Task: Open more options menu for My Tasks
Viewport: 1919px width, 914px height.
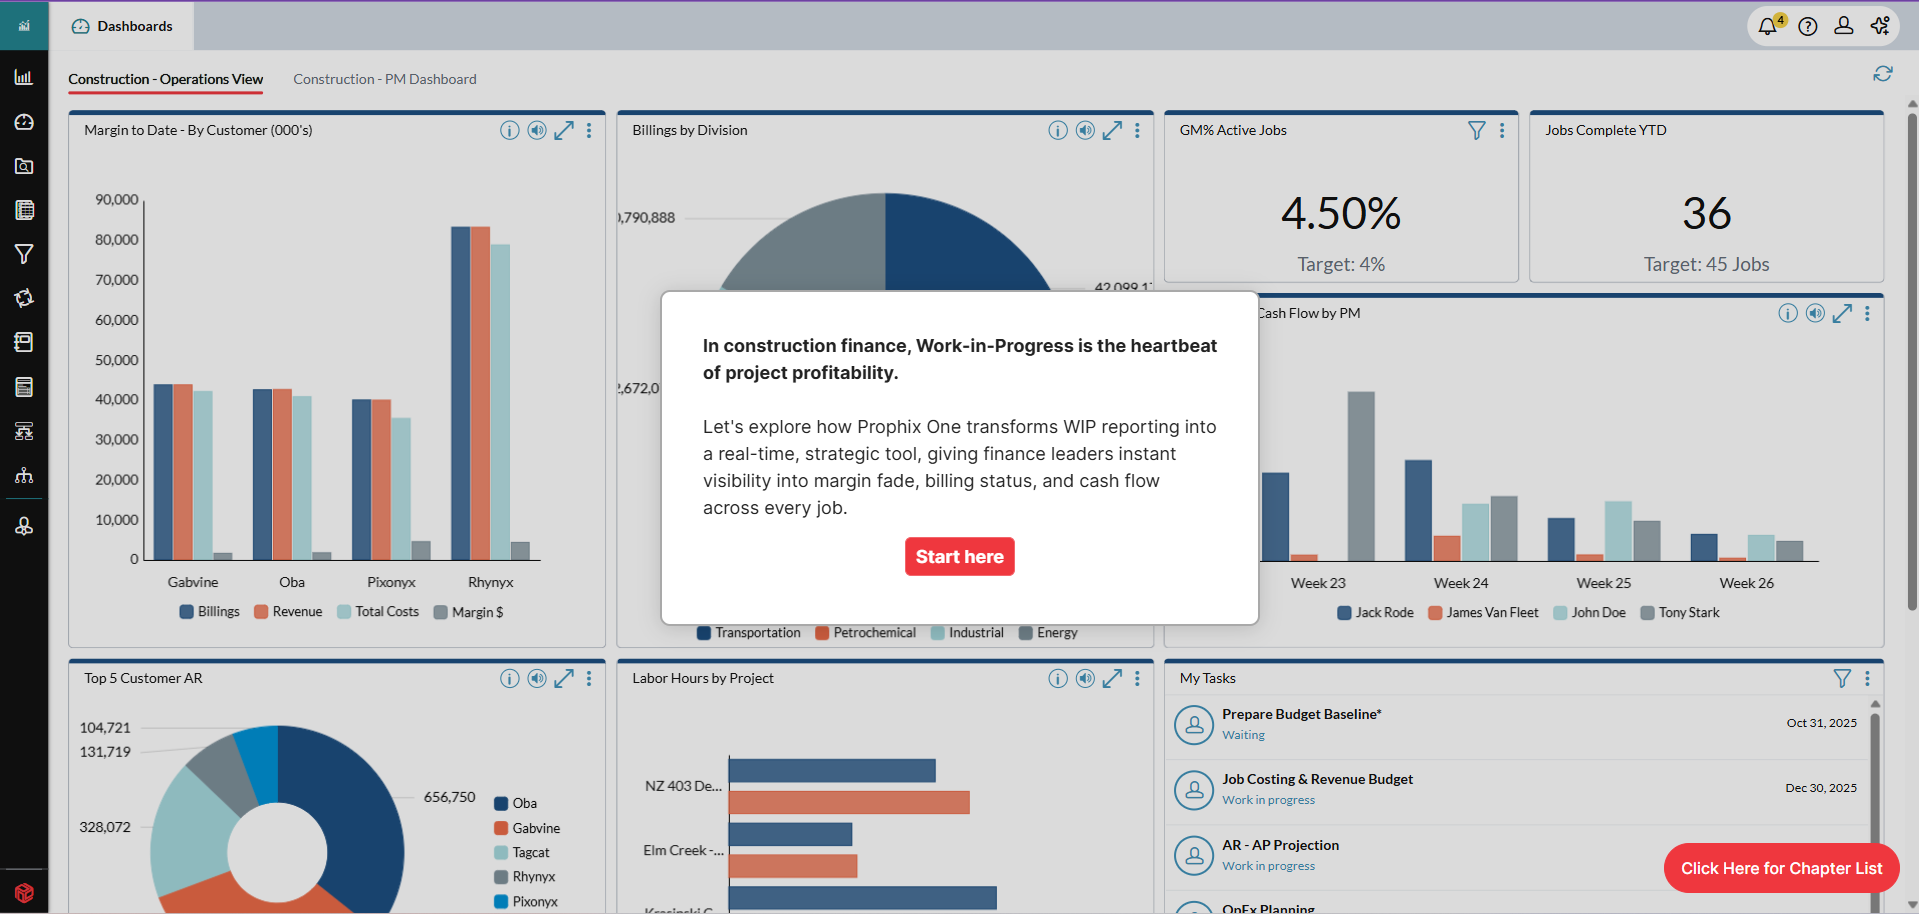Action: (1867, 678)
